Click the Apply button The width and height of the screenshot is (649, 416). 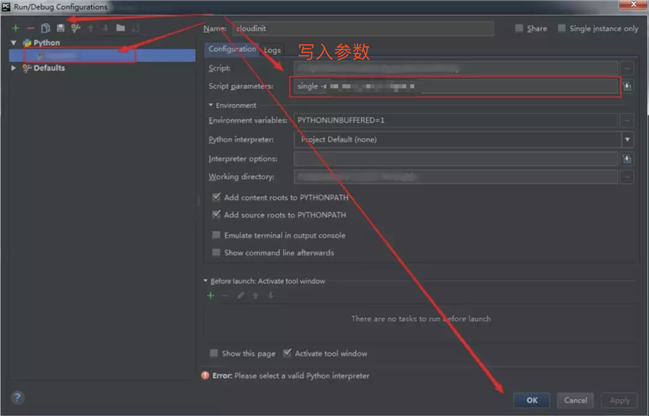click(x=620, y=400)
